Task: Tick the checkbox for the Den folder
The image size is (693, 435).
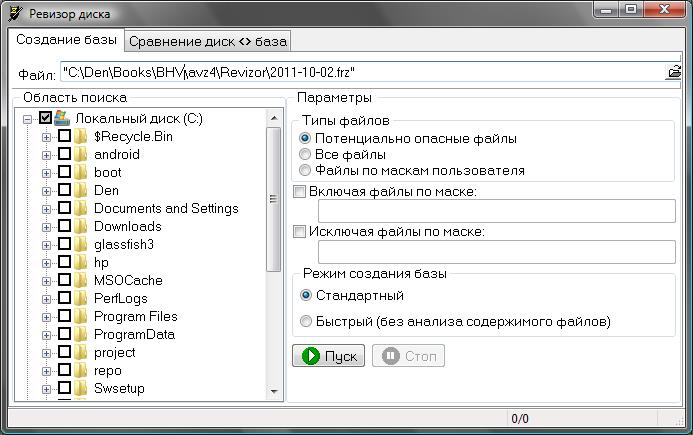Action: point(64,191)
